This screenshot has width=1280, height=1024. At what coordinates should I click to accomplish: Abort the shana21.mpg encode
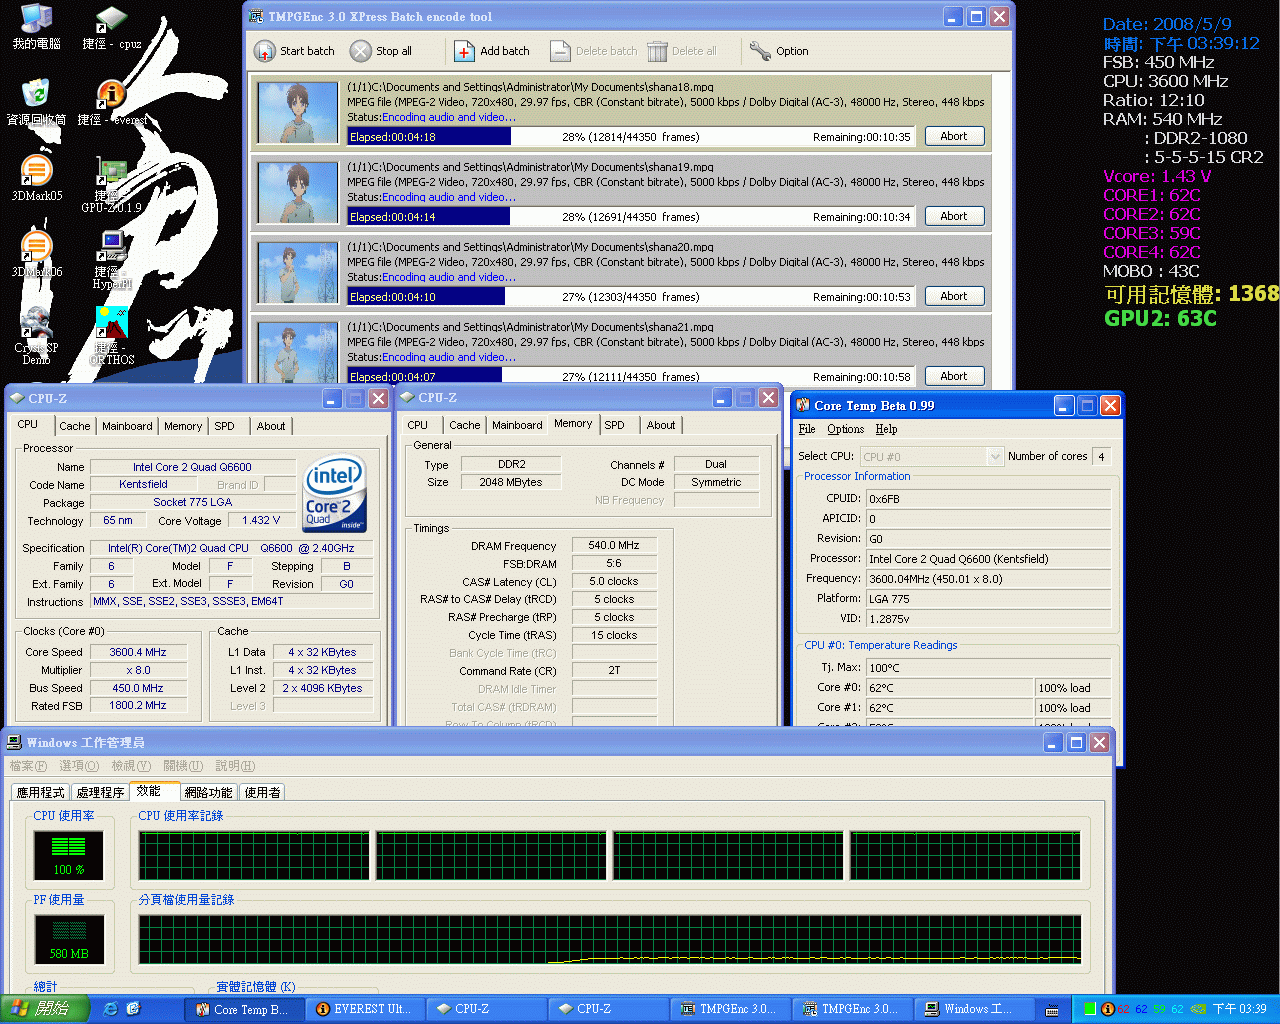click(x=953, y=376)
